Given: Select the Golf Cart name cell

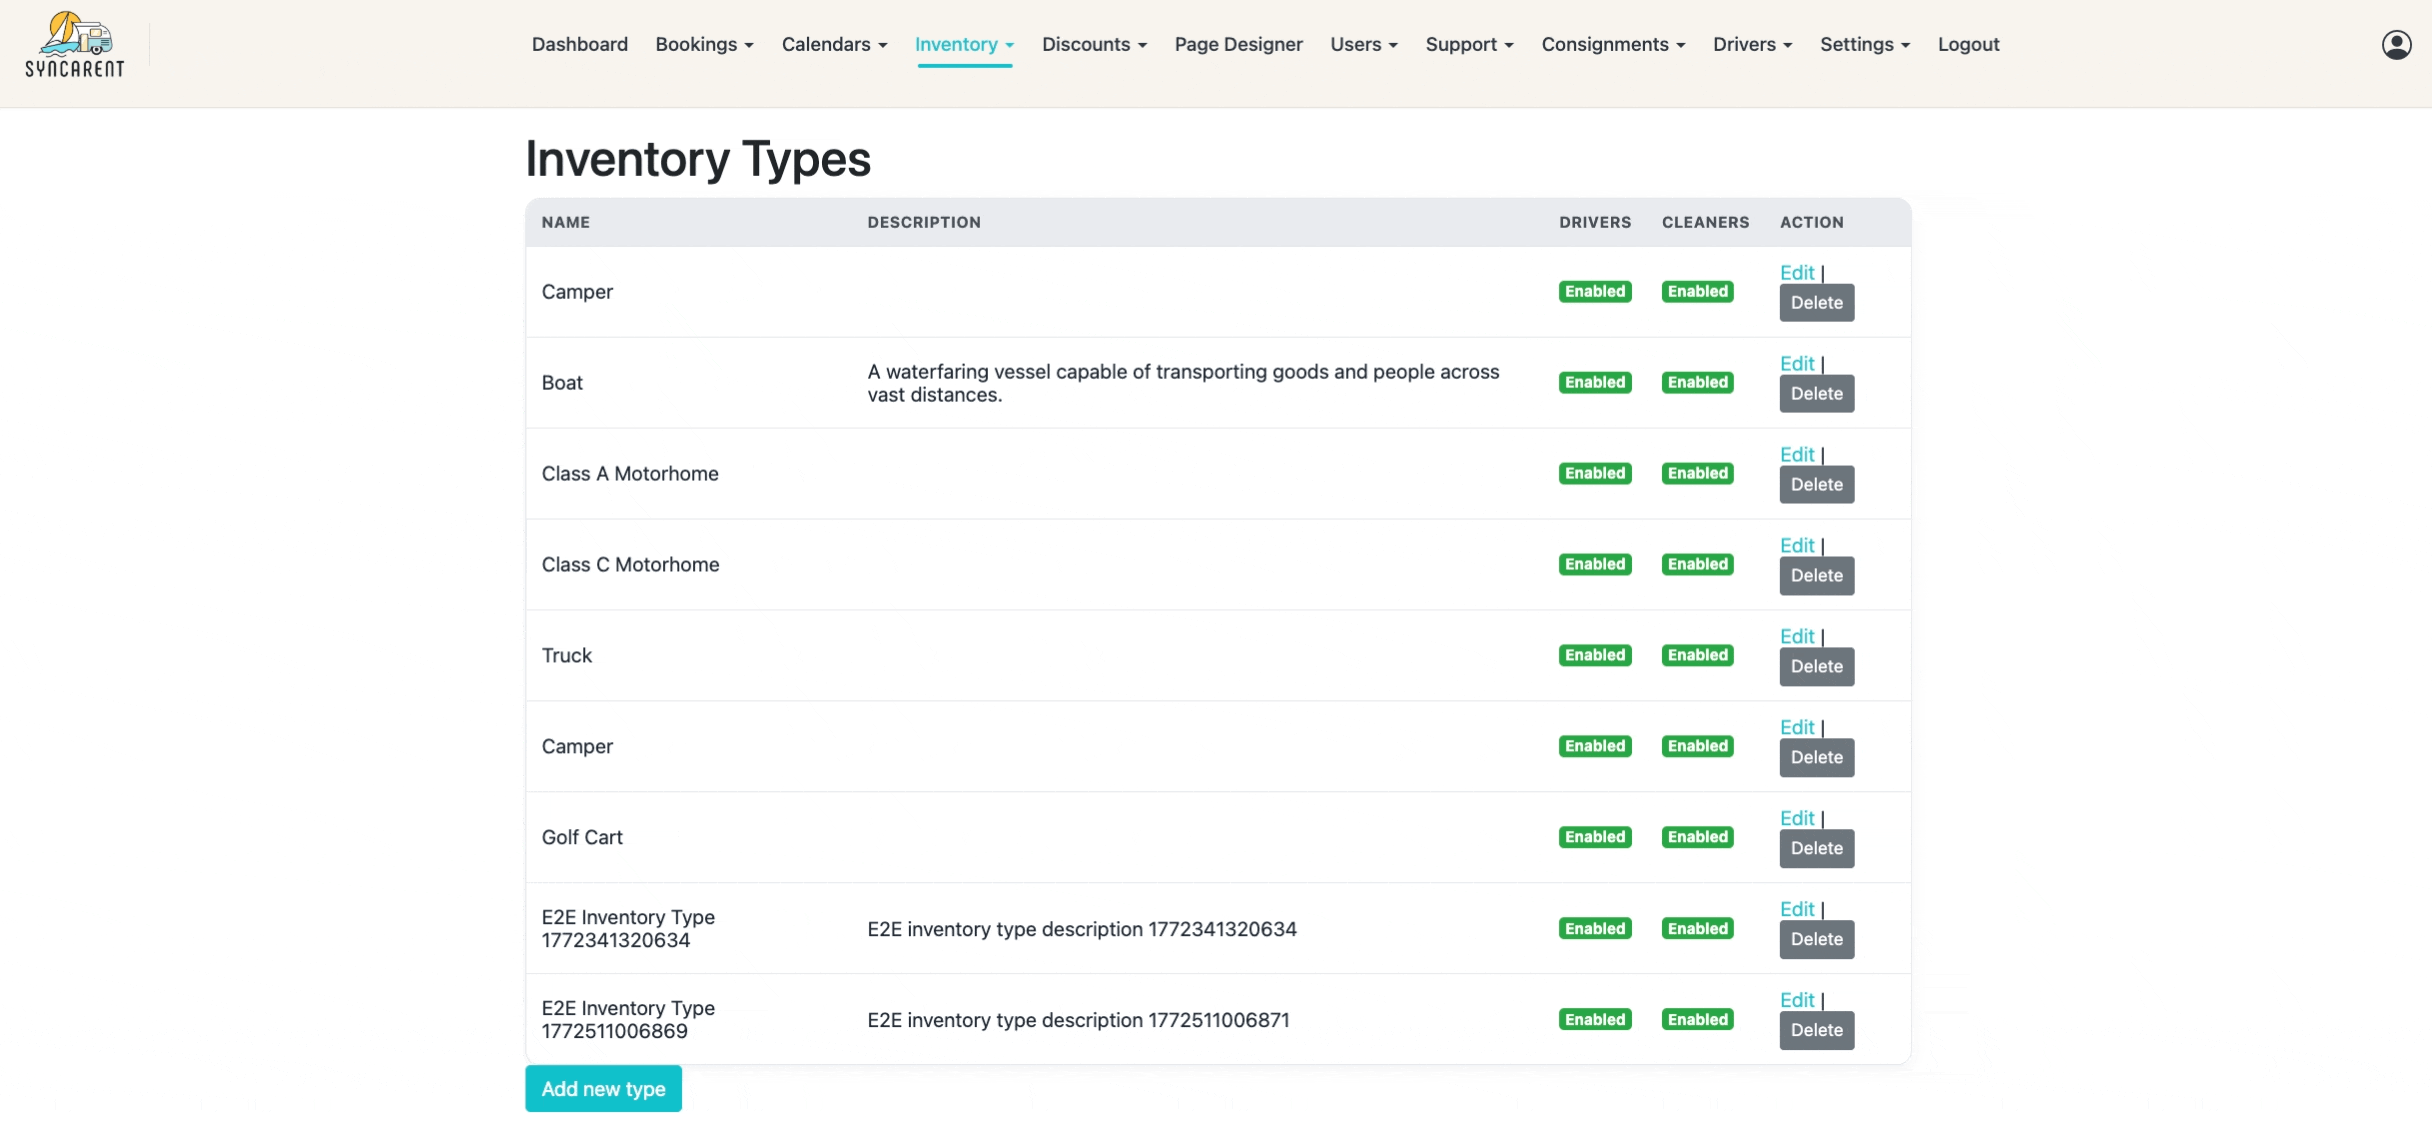Looking at the screenshot, I should click(x=582, y=838).
